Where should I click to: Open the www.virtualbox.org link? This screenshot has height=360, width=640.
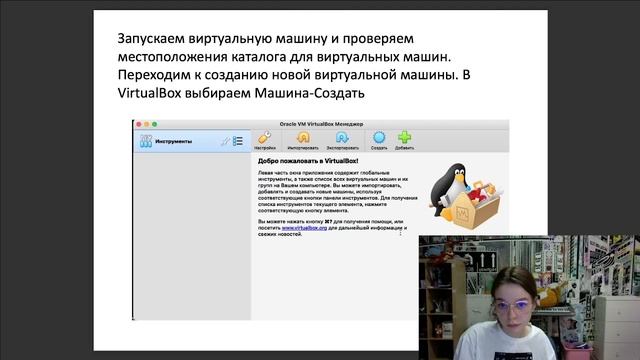click(304, 228)
